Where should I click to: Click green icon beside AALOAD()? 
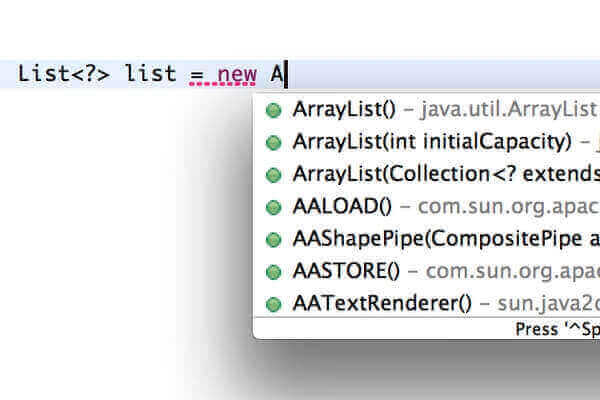pos(273,207)
